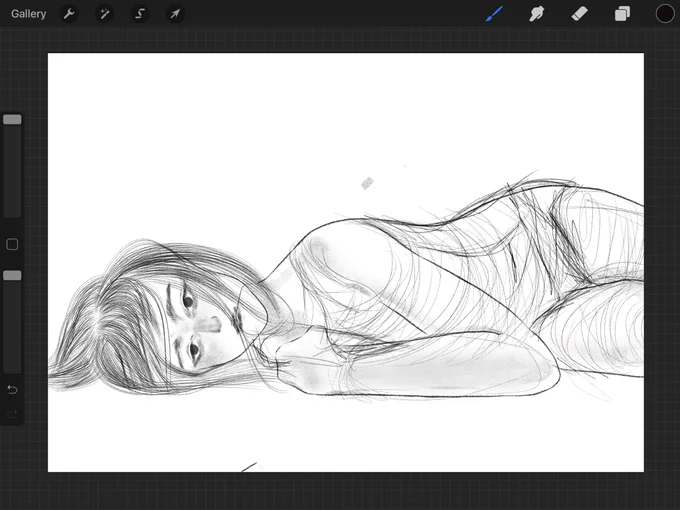Open the Adjustments magic wand menu

(105, 14)
